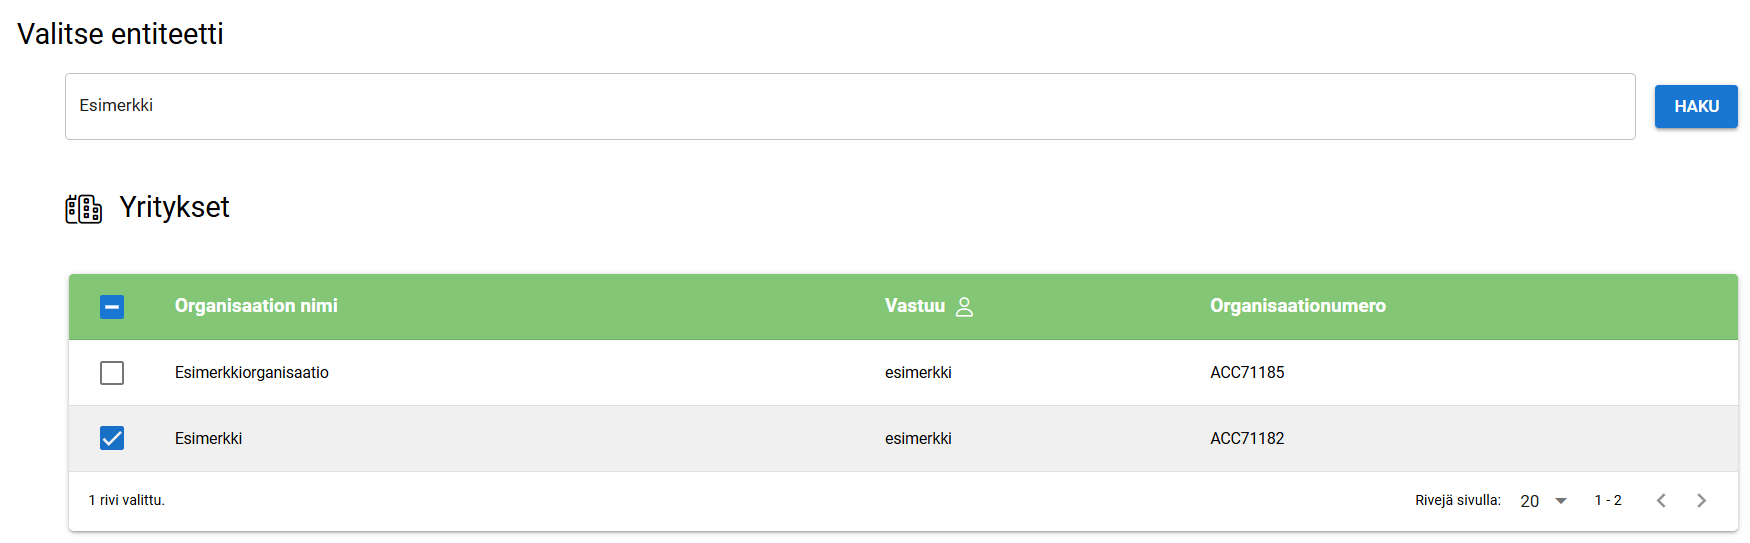Viewport: 1750px width, 543px height.
Task: Click the 1 rivi valittu status text
Action: click(x=127, y=500)
